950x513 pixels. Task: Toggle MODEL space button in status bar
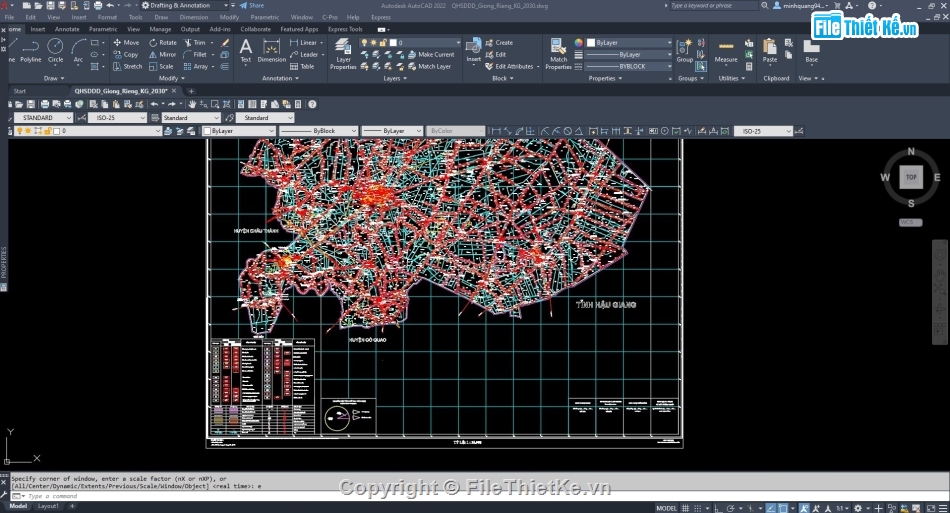click(x=666, y=508)
